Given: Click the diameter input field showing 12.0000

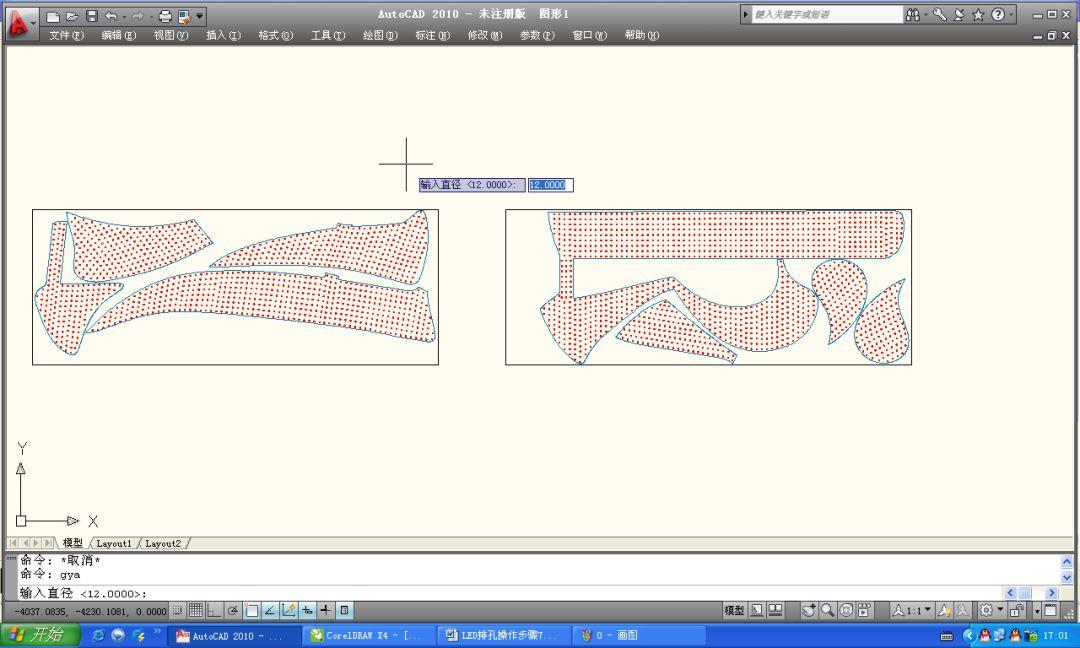Looking at the screenshot, I should [x=549, y=185].
